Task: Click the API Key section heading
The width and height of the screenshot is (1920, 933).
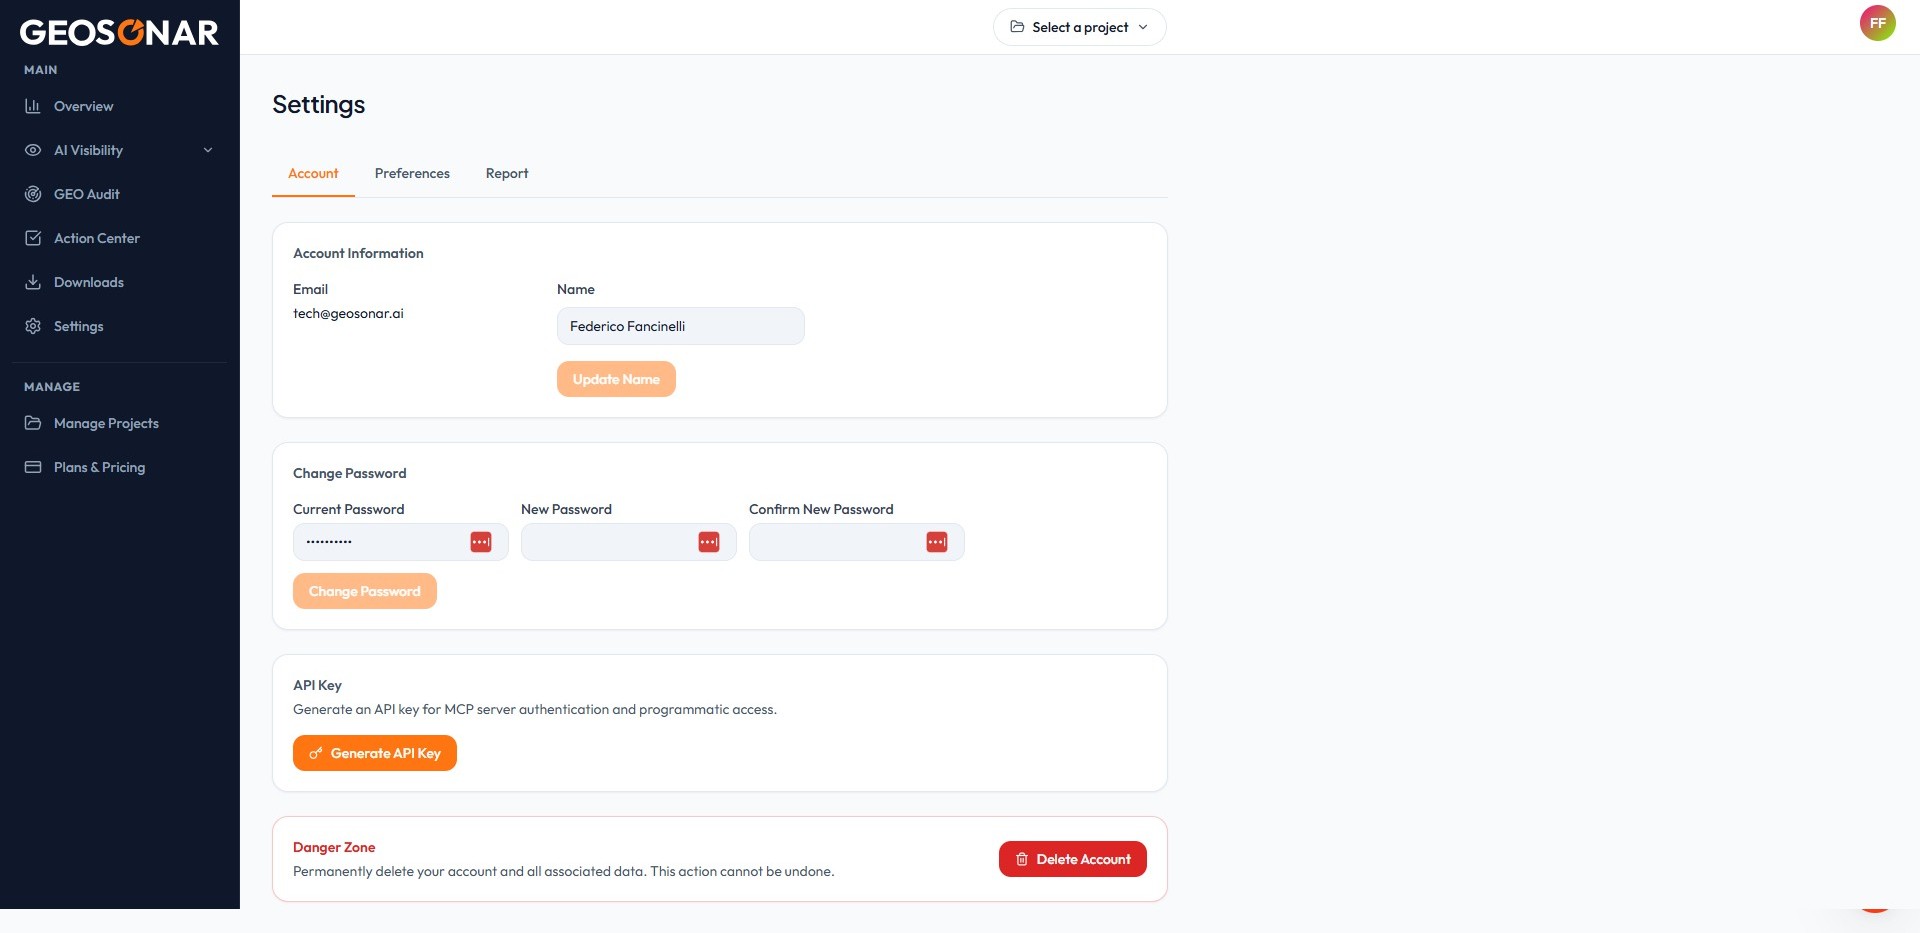Action: (x=317, y=685)
